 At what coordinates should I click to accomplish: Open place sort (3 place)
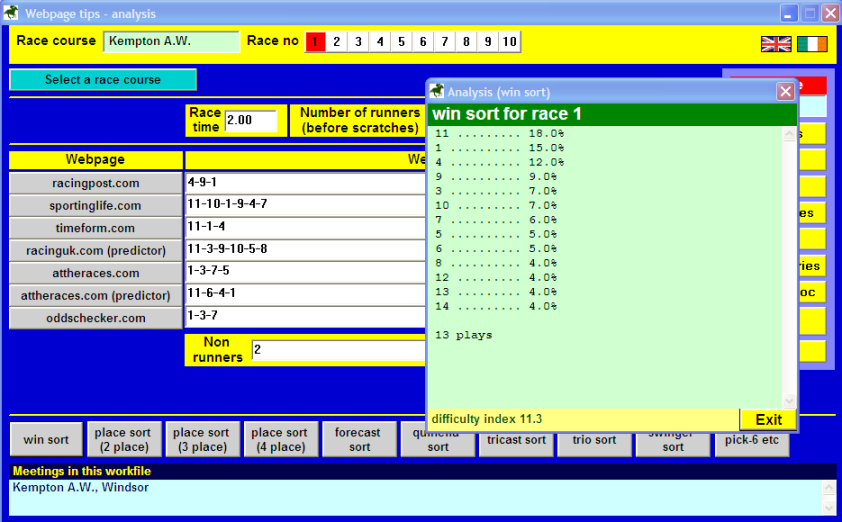(201, 440)
